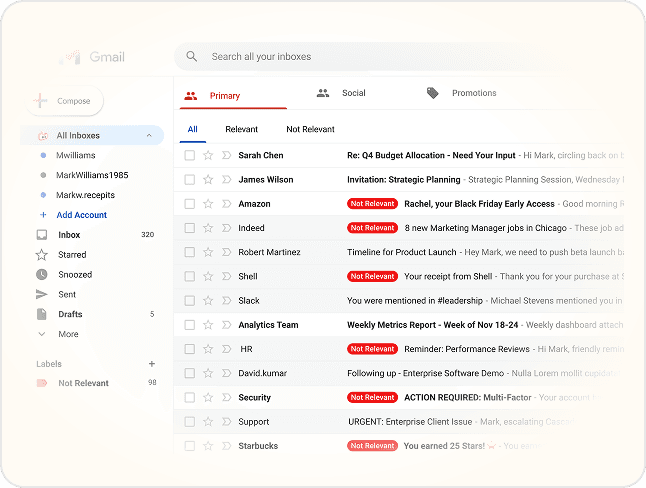Mark David.kumar email as important
Image resolution: width=646 pixels, height=488 pixels.
pyautogui.click(x=227, y=373)
